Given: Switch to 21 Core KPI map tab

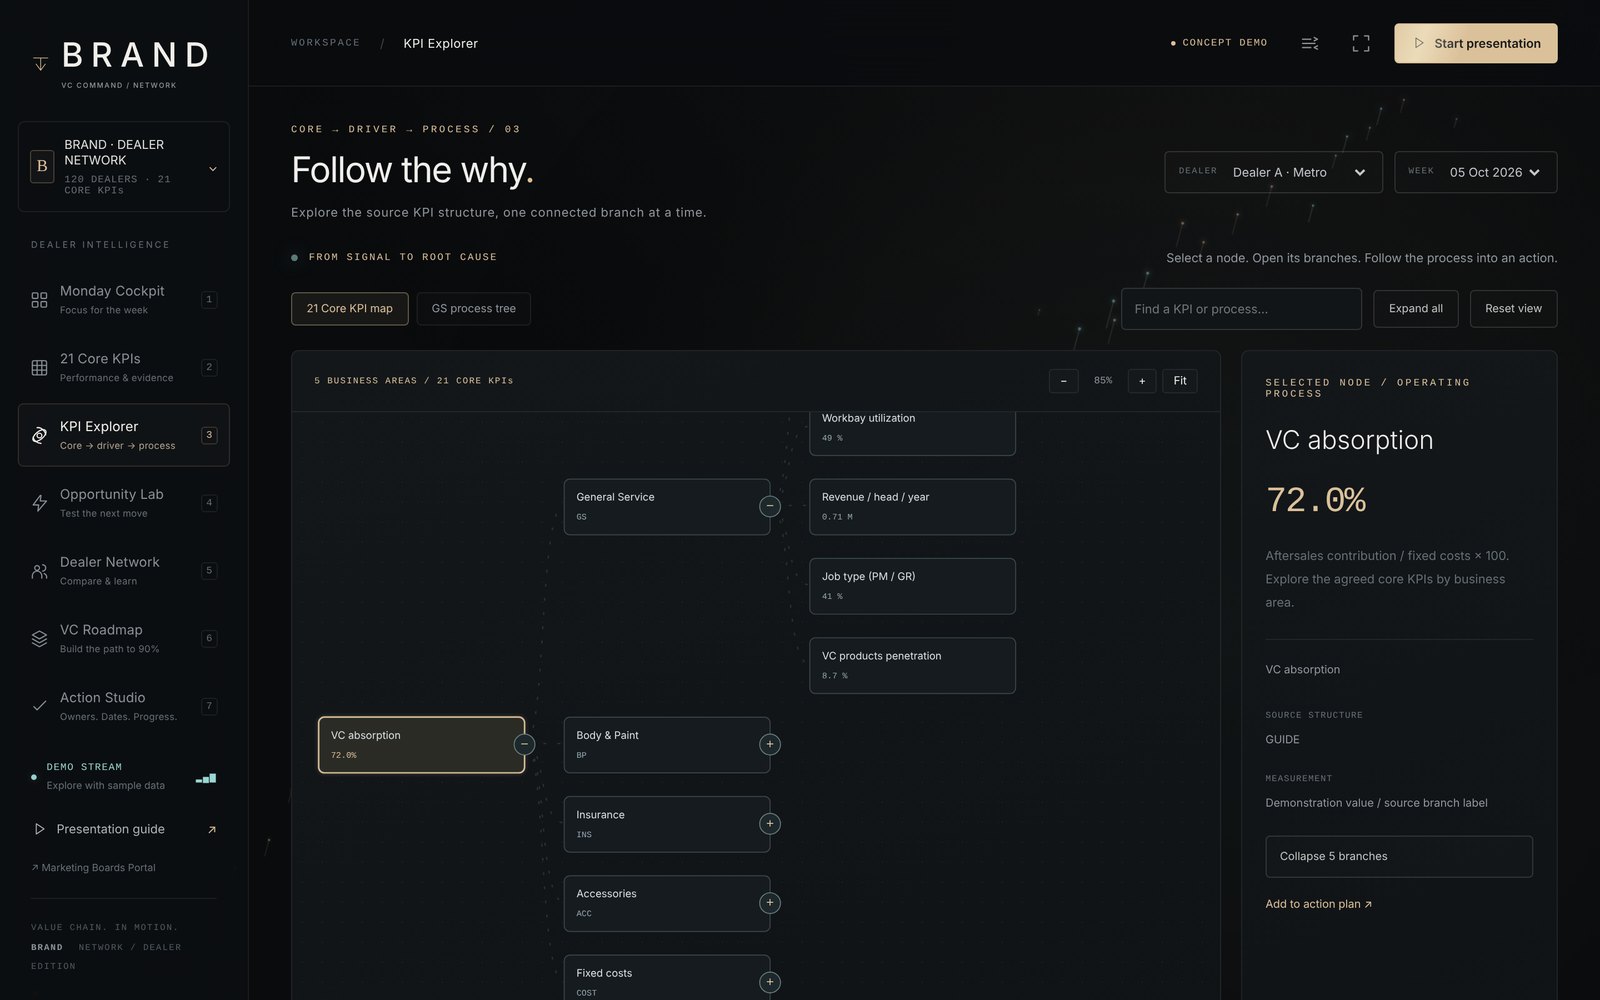Looking at the screenshot, I should pos(350,308).
